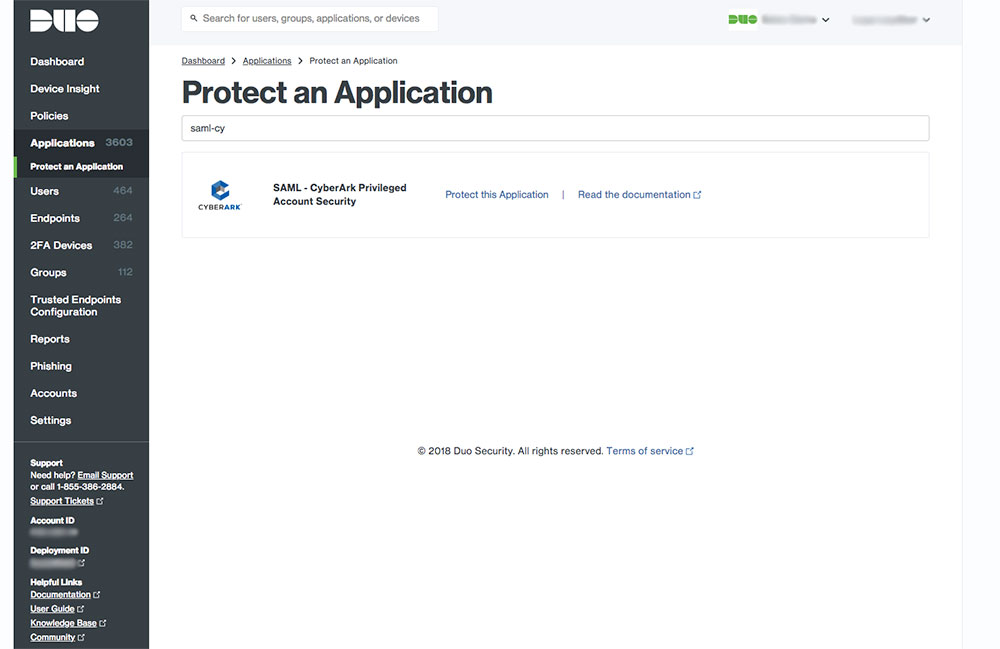Open Phishing in the sidebar

tap(50, 366)
